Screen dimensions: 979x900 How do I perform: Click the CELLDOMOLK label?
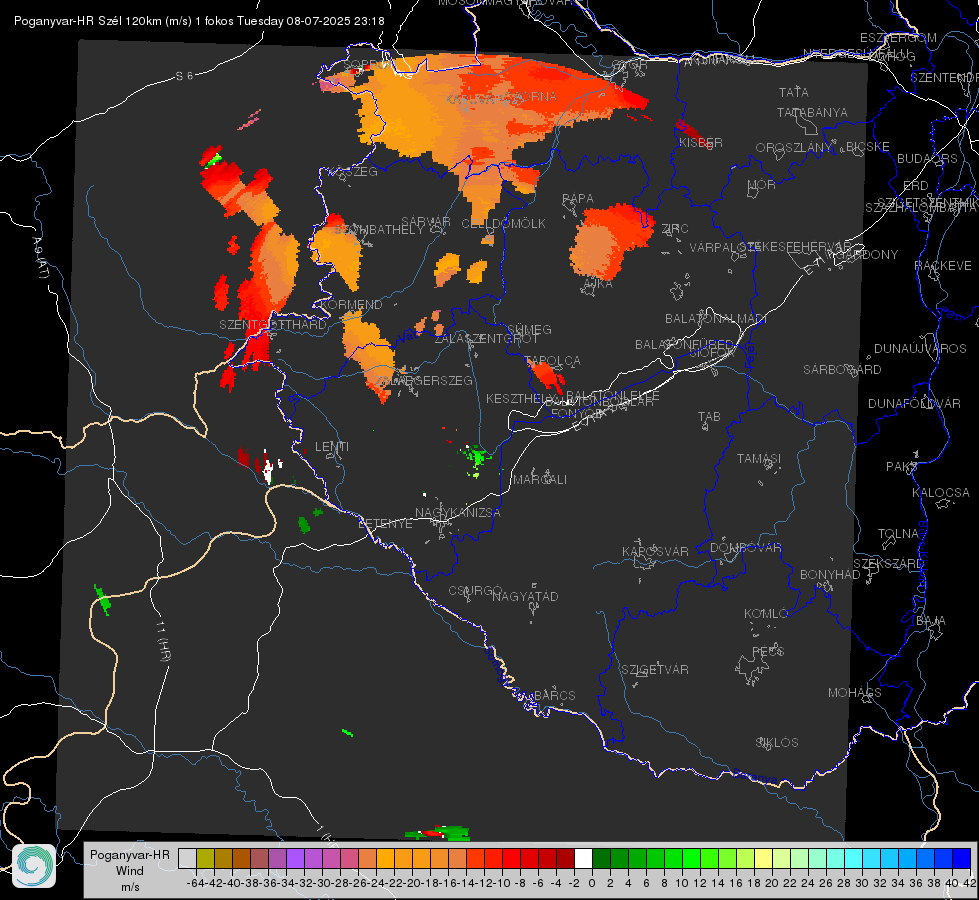[503, 224]
